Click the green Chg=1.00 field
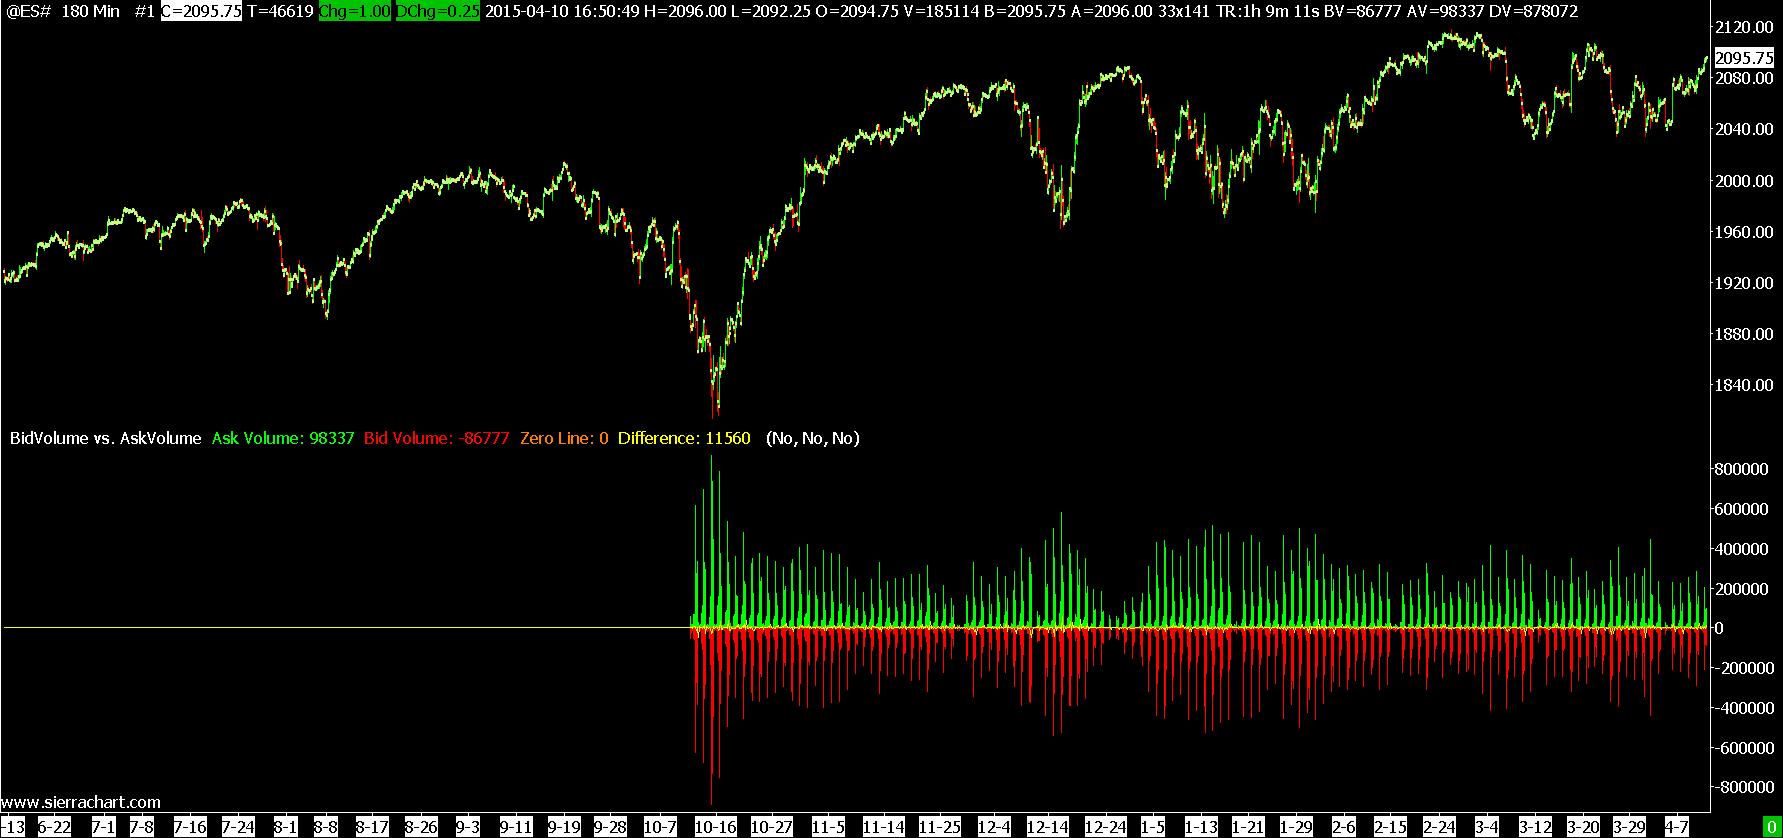This screenshot has width=1783, height=838. [355, 11]
